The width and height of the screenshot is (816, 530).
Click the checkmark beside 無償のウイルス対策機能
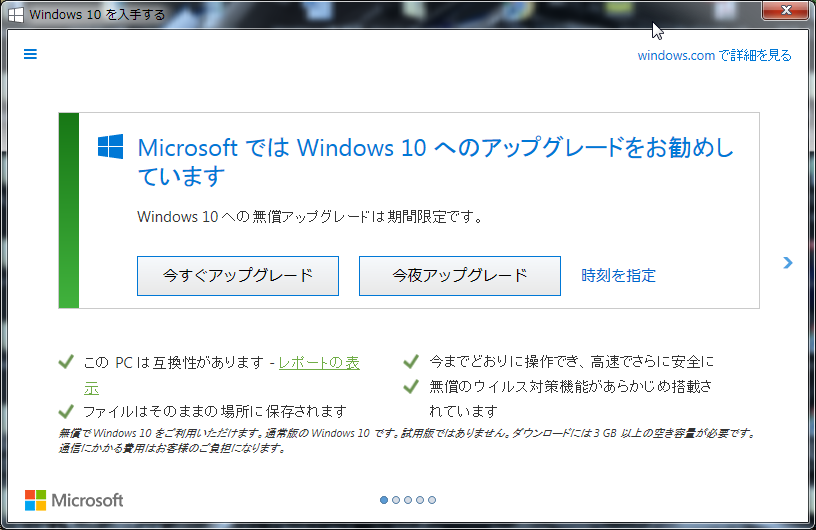click(411, 386)
